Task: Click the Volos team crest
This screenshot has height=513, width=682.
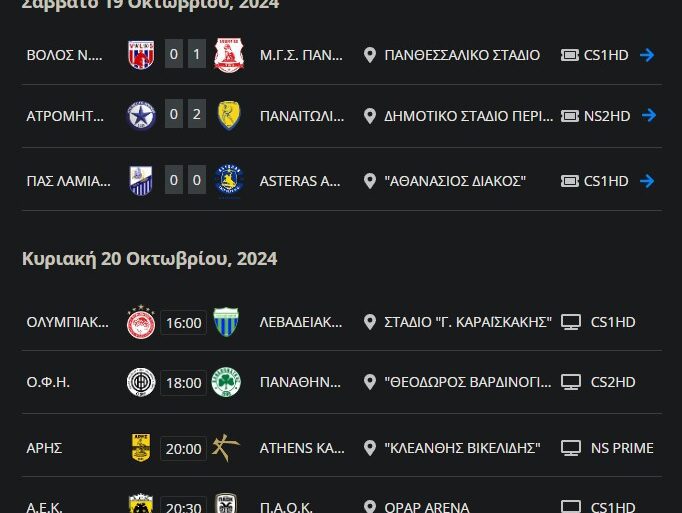Action: 141,55
